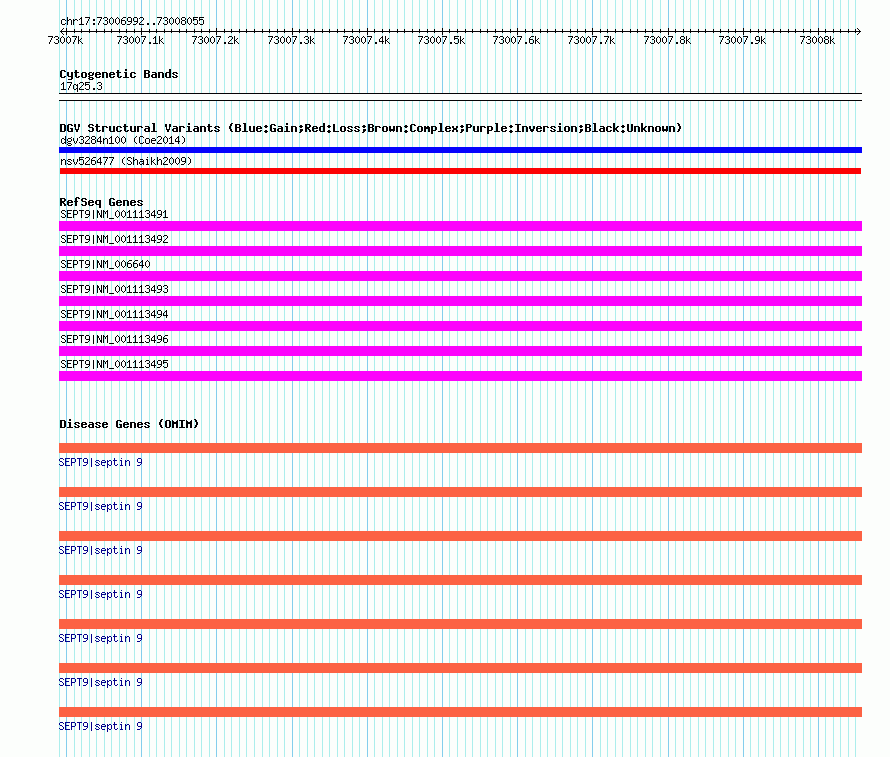890x757 pixels.
Task: Click the 73007.3k ruler tick label
Action: tap(291, 40)
